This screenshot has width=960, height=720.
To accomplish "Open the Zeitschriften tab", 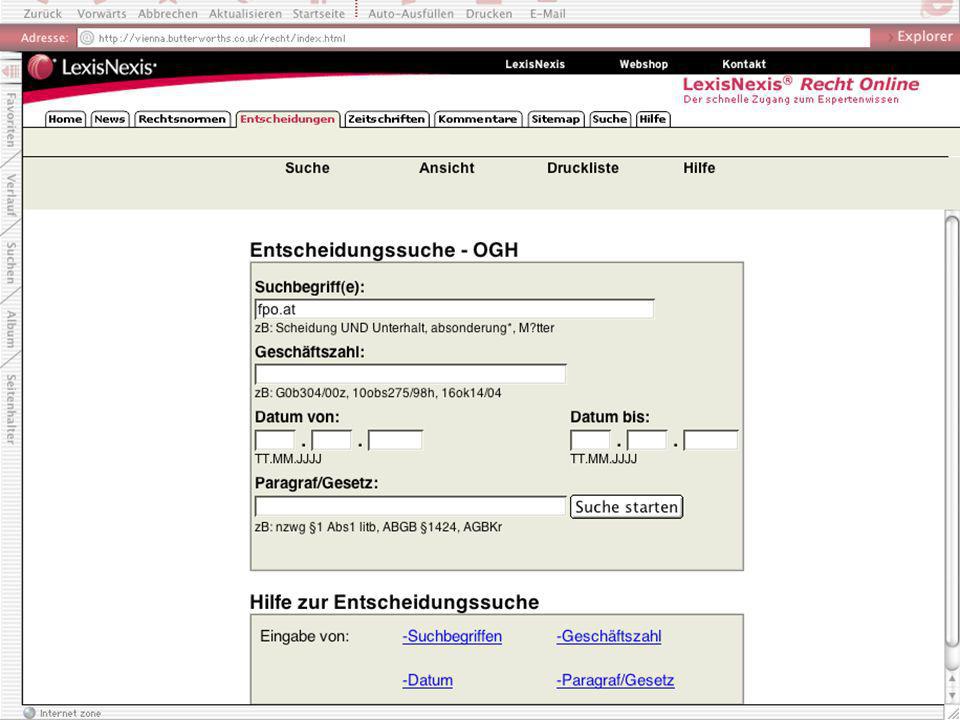I will coord(386,119).
